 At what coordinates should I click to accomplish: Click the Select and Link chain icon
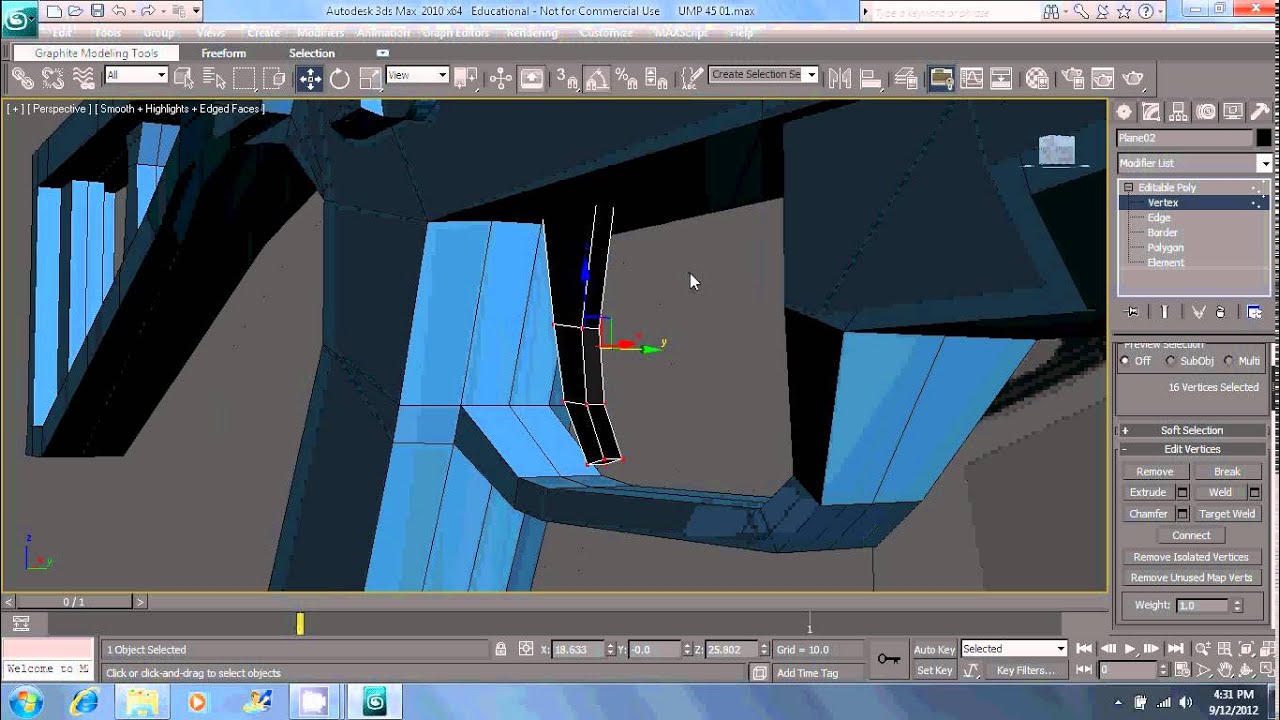point(22,78)
